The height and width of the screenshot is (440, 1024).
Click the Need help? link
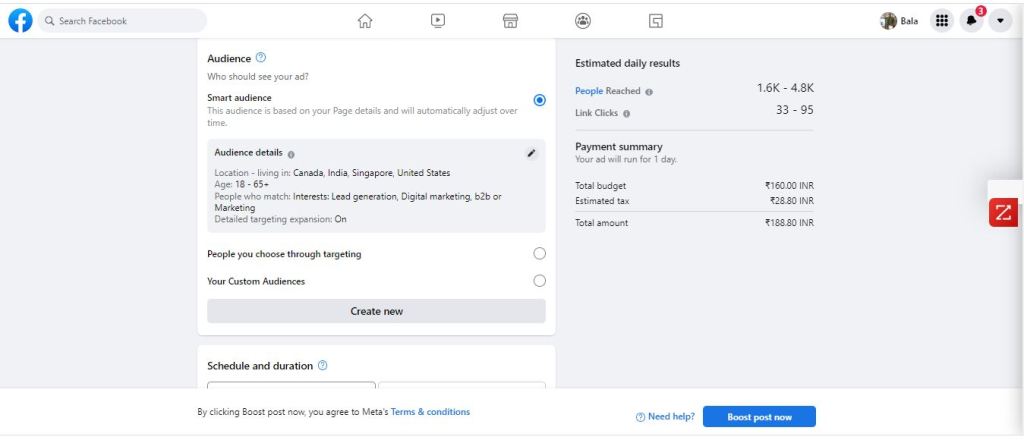pyautogui.click(x=665, y=416)
